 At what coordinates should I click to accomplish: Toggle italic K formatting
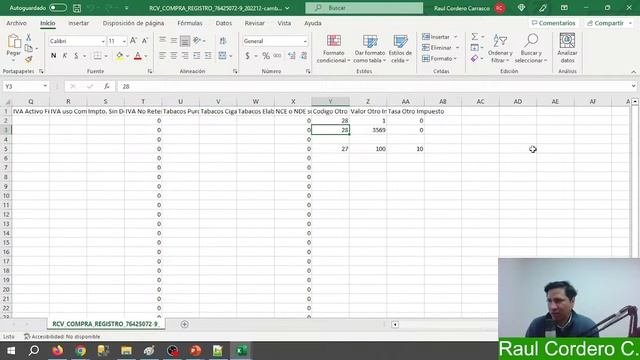[64, 56]
